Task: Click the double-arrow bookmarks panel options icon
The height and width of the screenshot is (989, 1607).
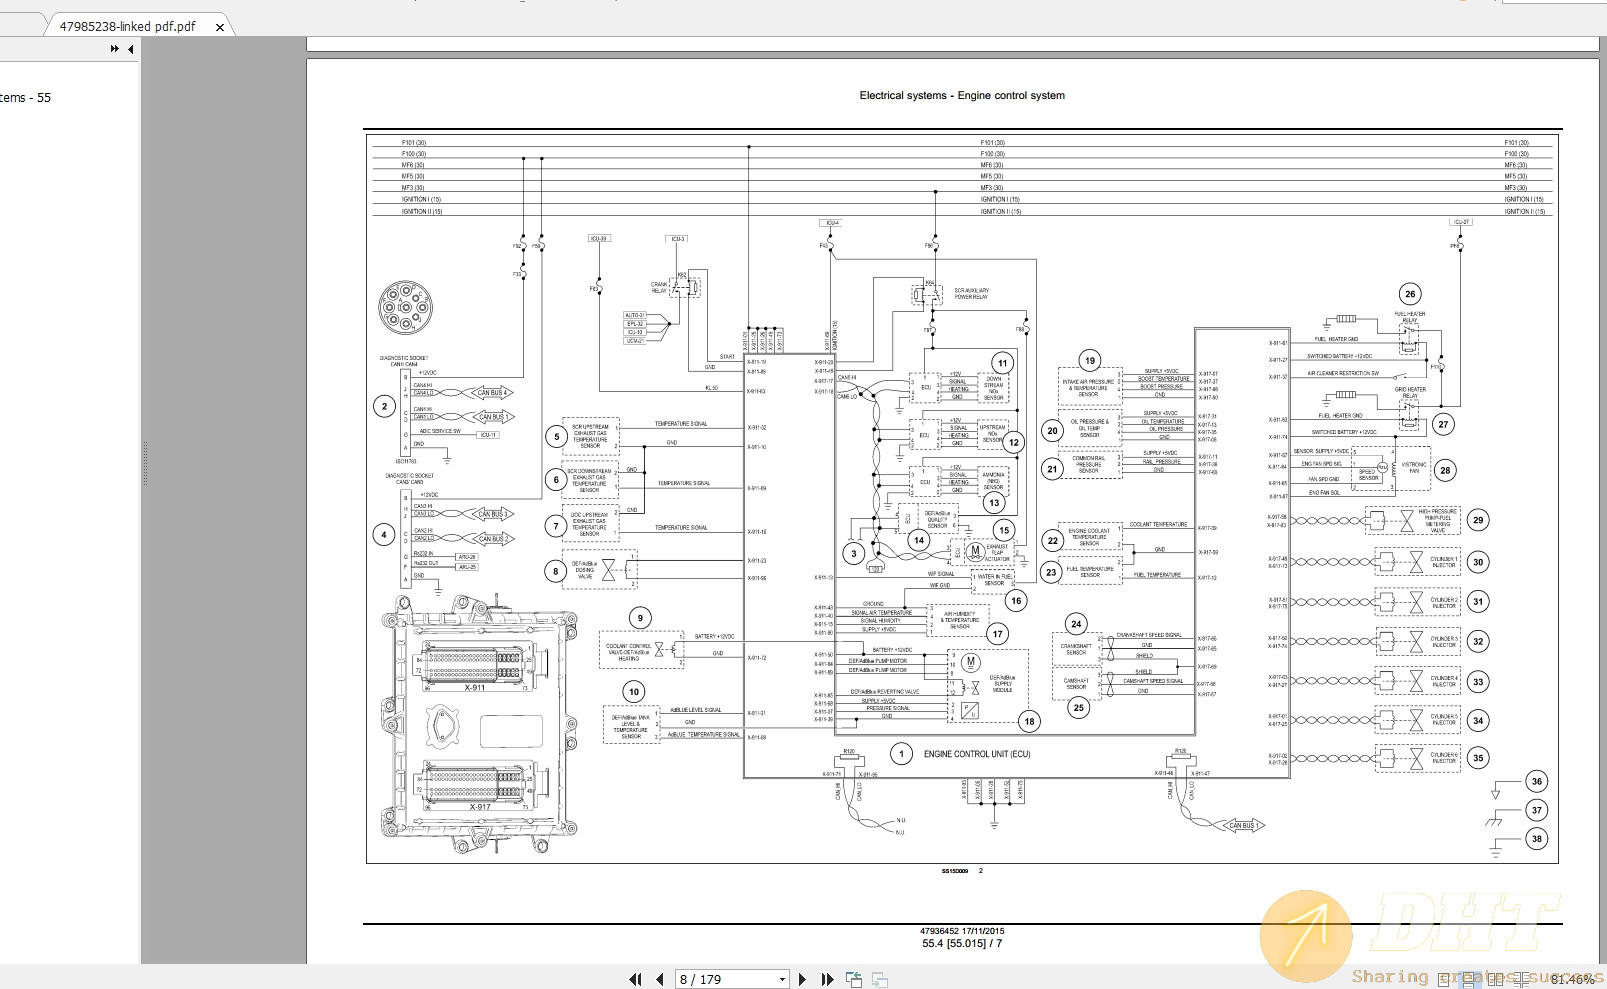Action: [x=115, y=49]
